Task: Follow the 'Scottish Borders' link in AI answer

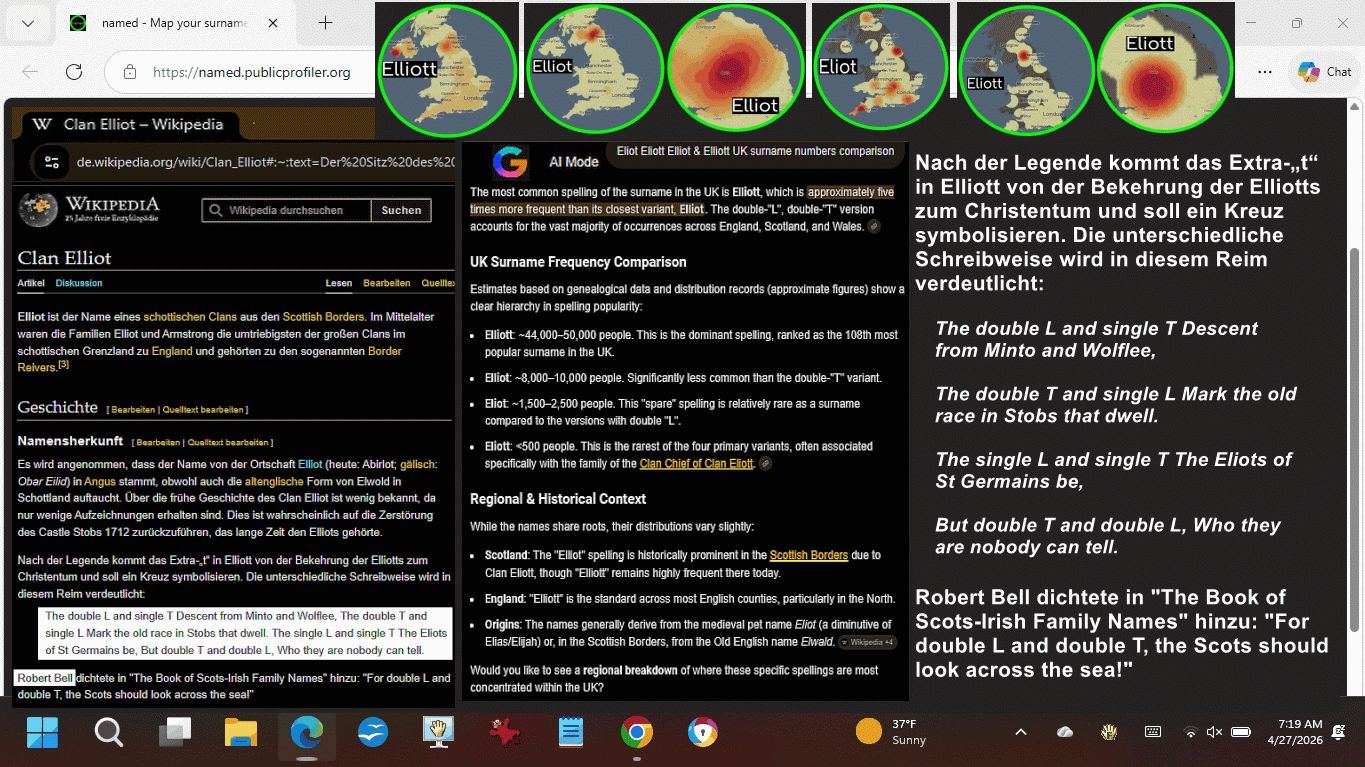Action: point(808,555)
